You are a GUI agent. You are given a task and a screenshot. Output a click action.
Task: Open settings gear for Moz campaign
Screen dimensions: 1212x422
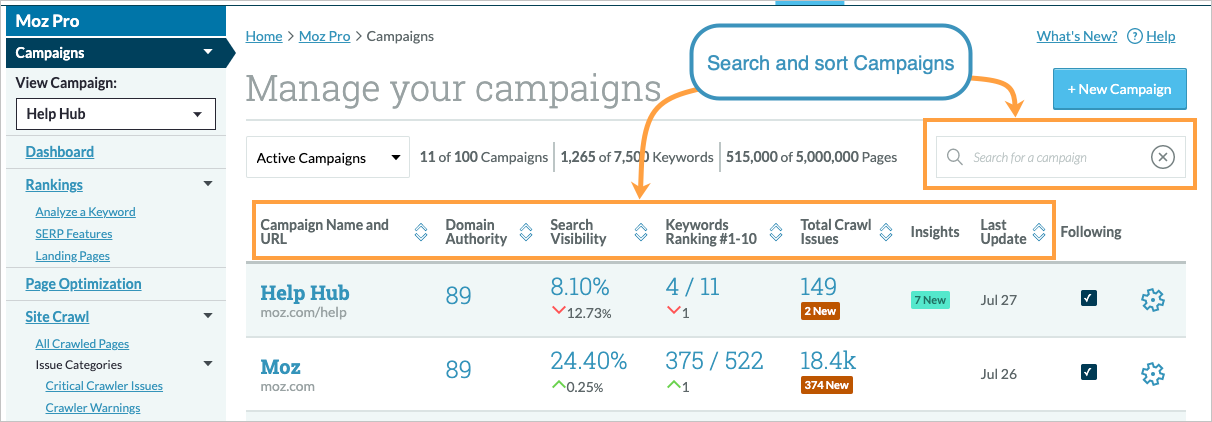(1153, 373)
